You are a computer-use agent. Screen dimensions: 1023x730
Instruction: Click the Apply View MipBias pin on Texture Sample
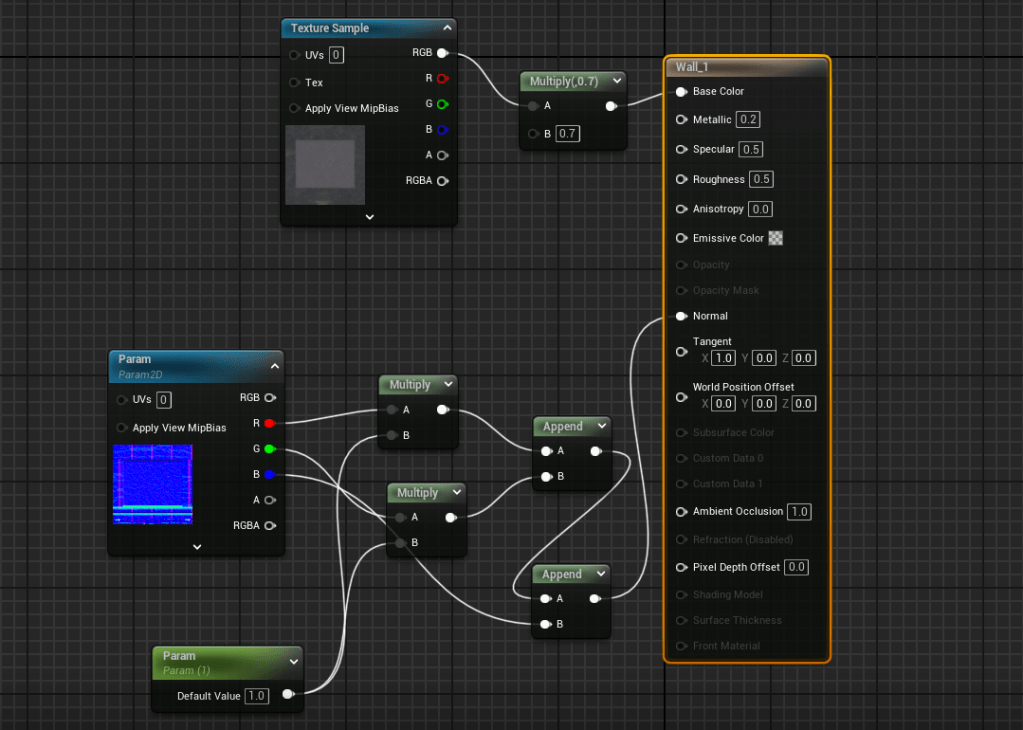[x=294, y=108]
